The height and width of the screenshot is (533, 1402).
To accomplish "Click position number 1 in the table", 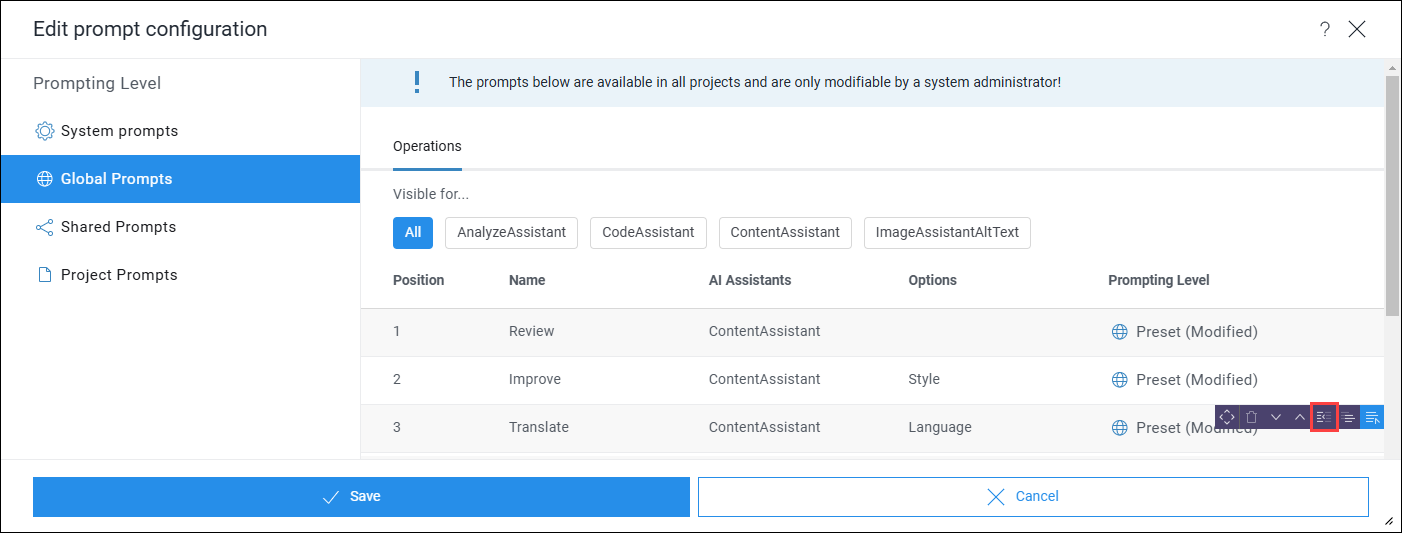I will tap(397, 332).
